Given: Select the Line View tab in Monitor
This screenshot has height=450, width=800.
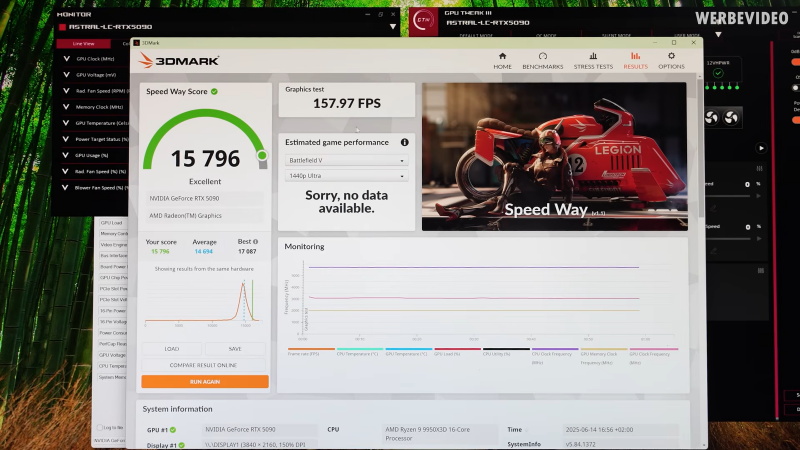Looking at the screenshot, I should pos(83,43).
